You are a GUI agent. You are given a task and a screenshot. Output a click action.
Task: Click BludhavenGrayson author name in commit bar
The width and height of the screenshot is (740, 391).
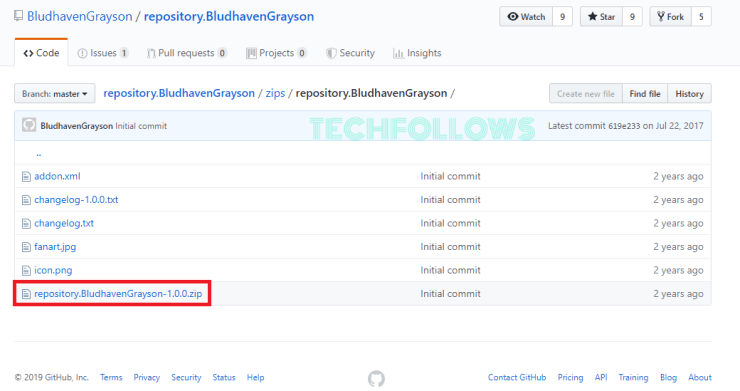point(76,126)
